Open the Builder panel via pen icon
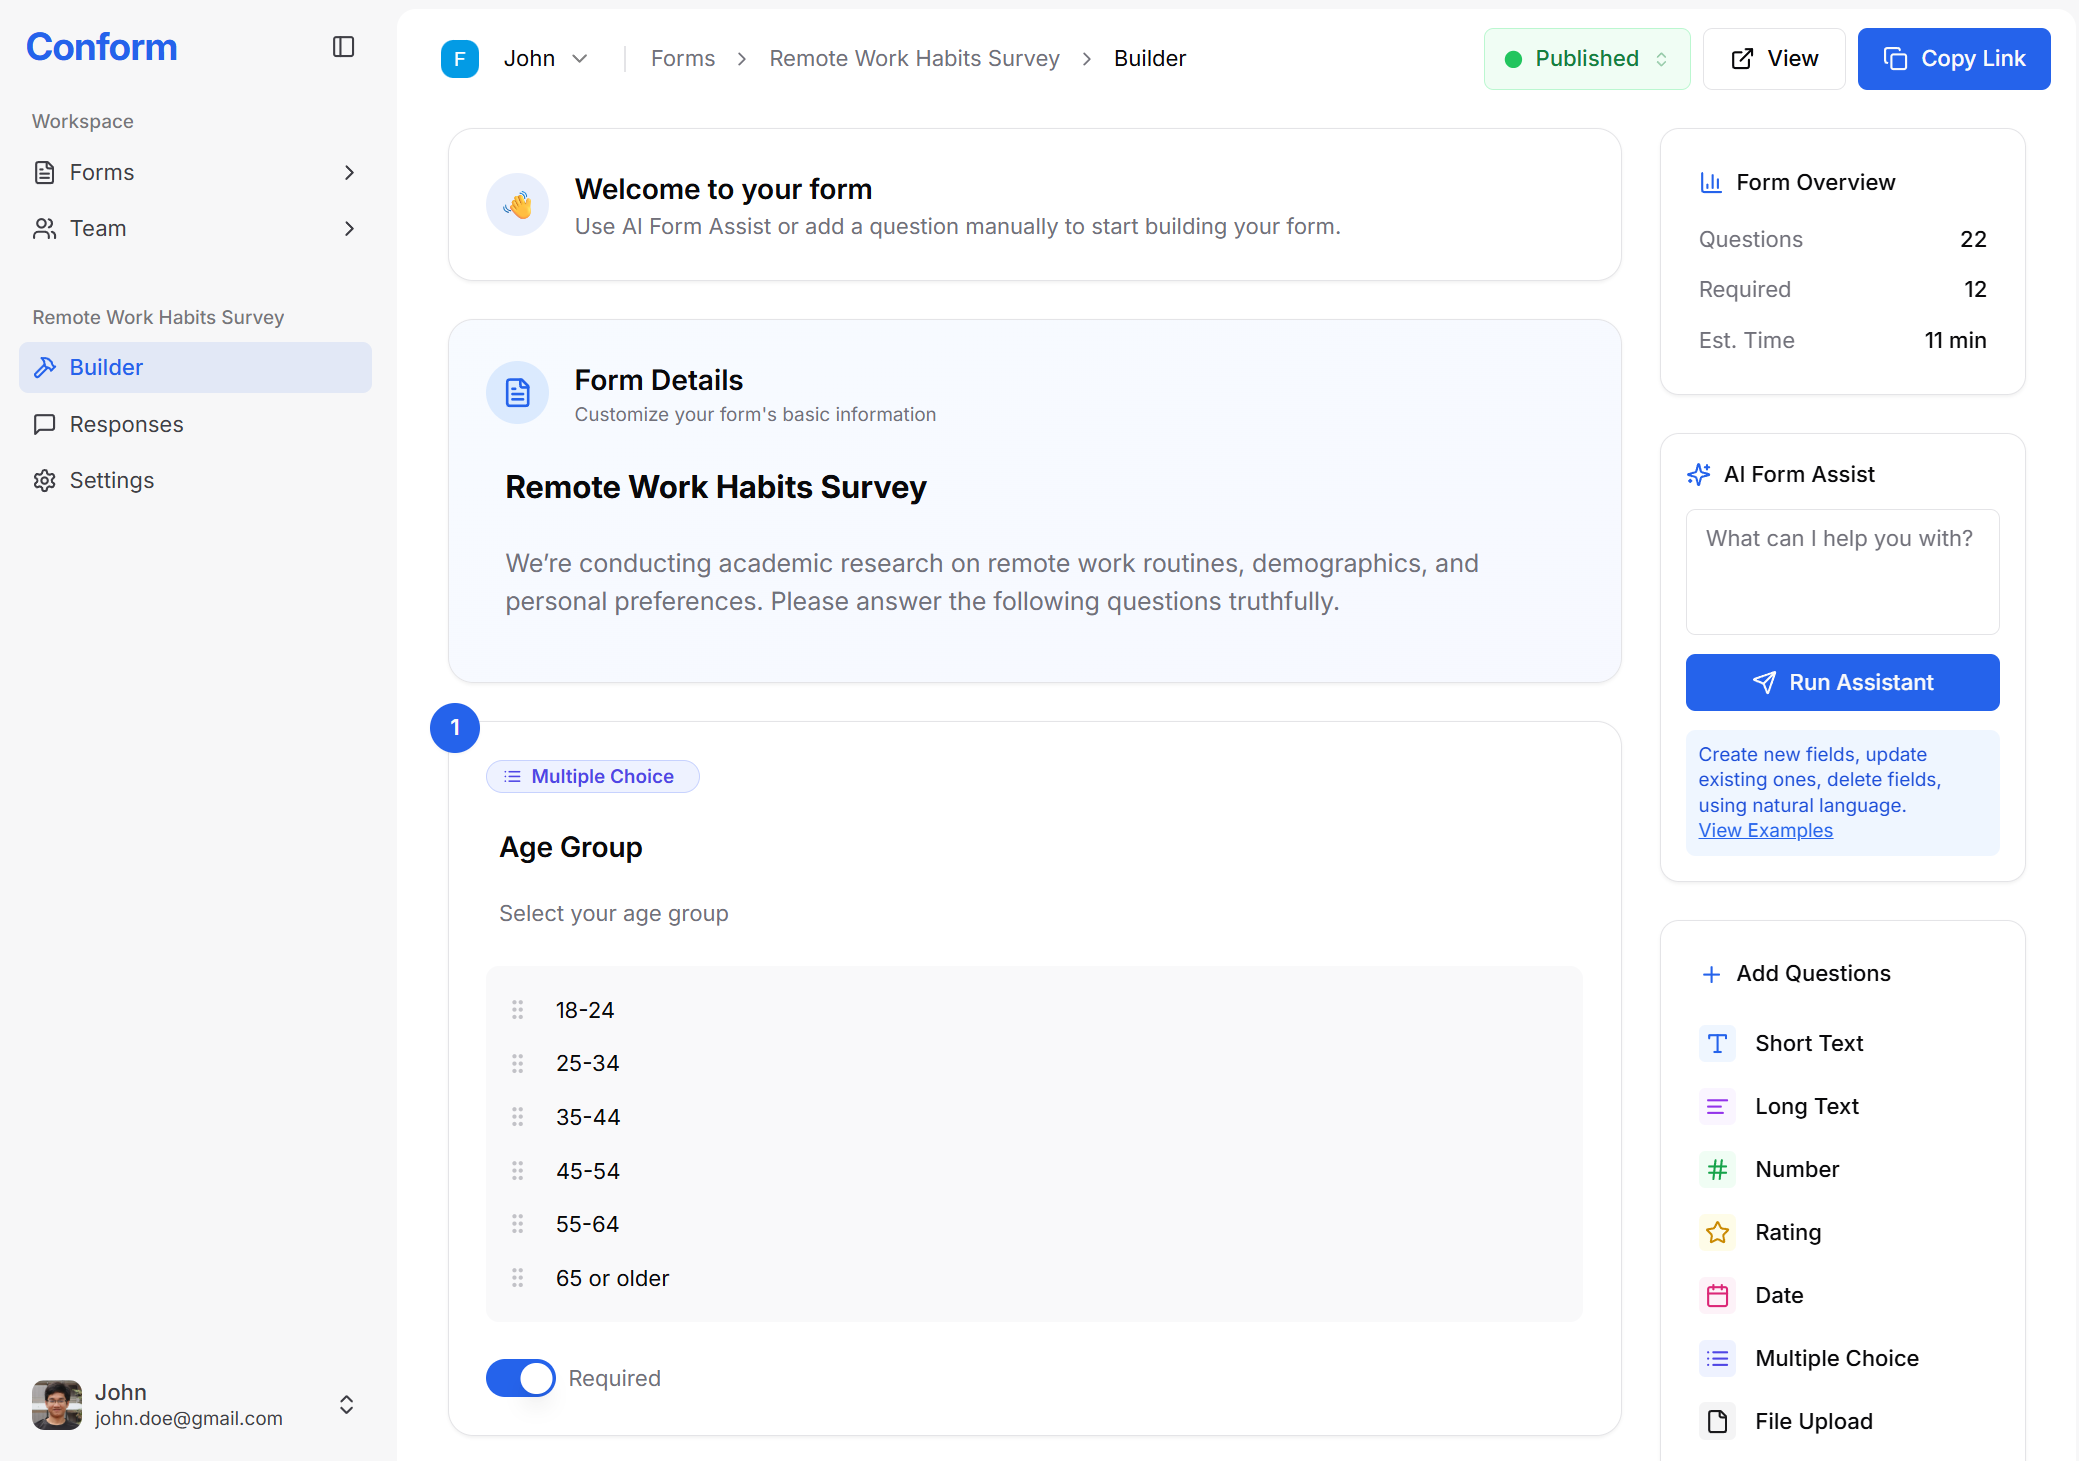 click(x=46, y=367)
